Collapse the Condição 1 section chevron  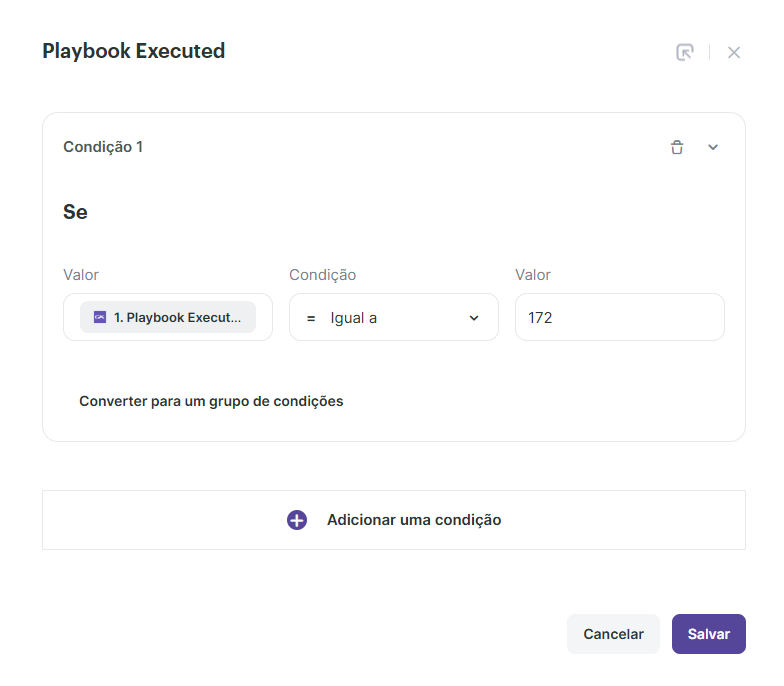[x=713, y=147]
